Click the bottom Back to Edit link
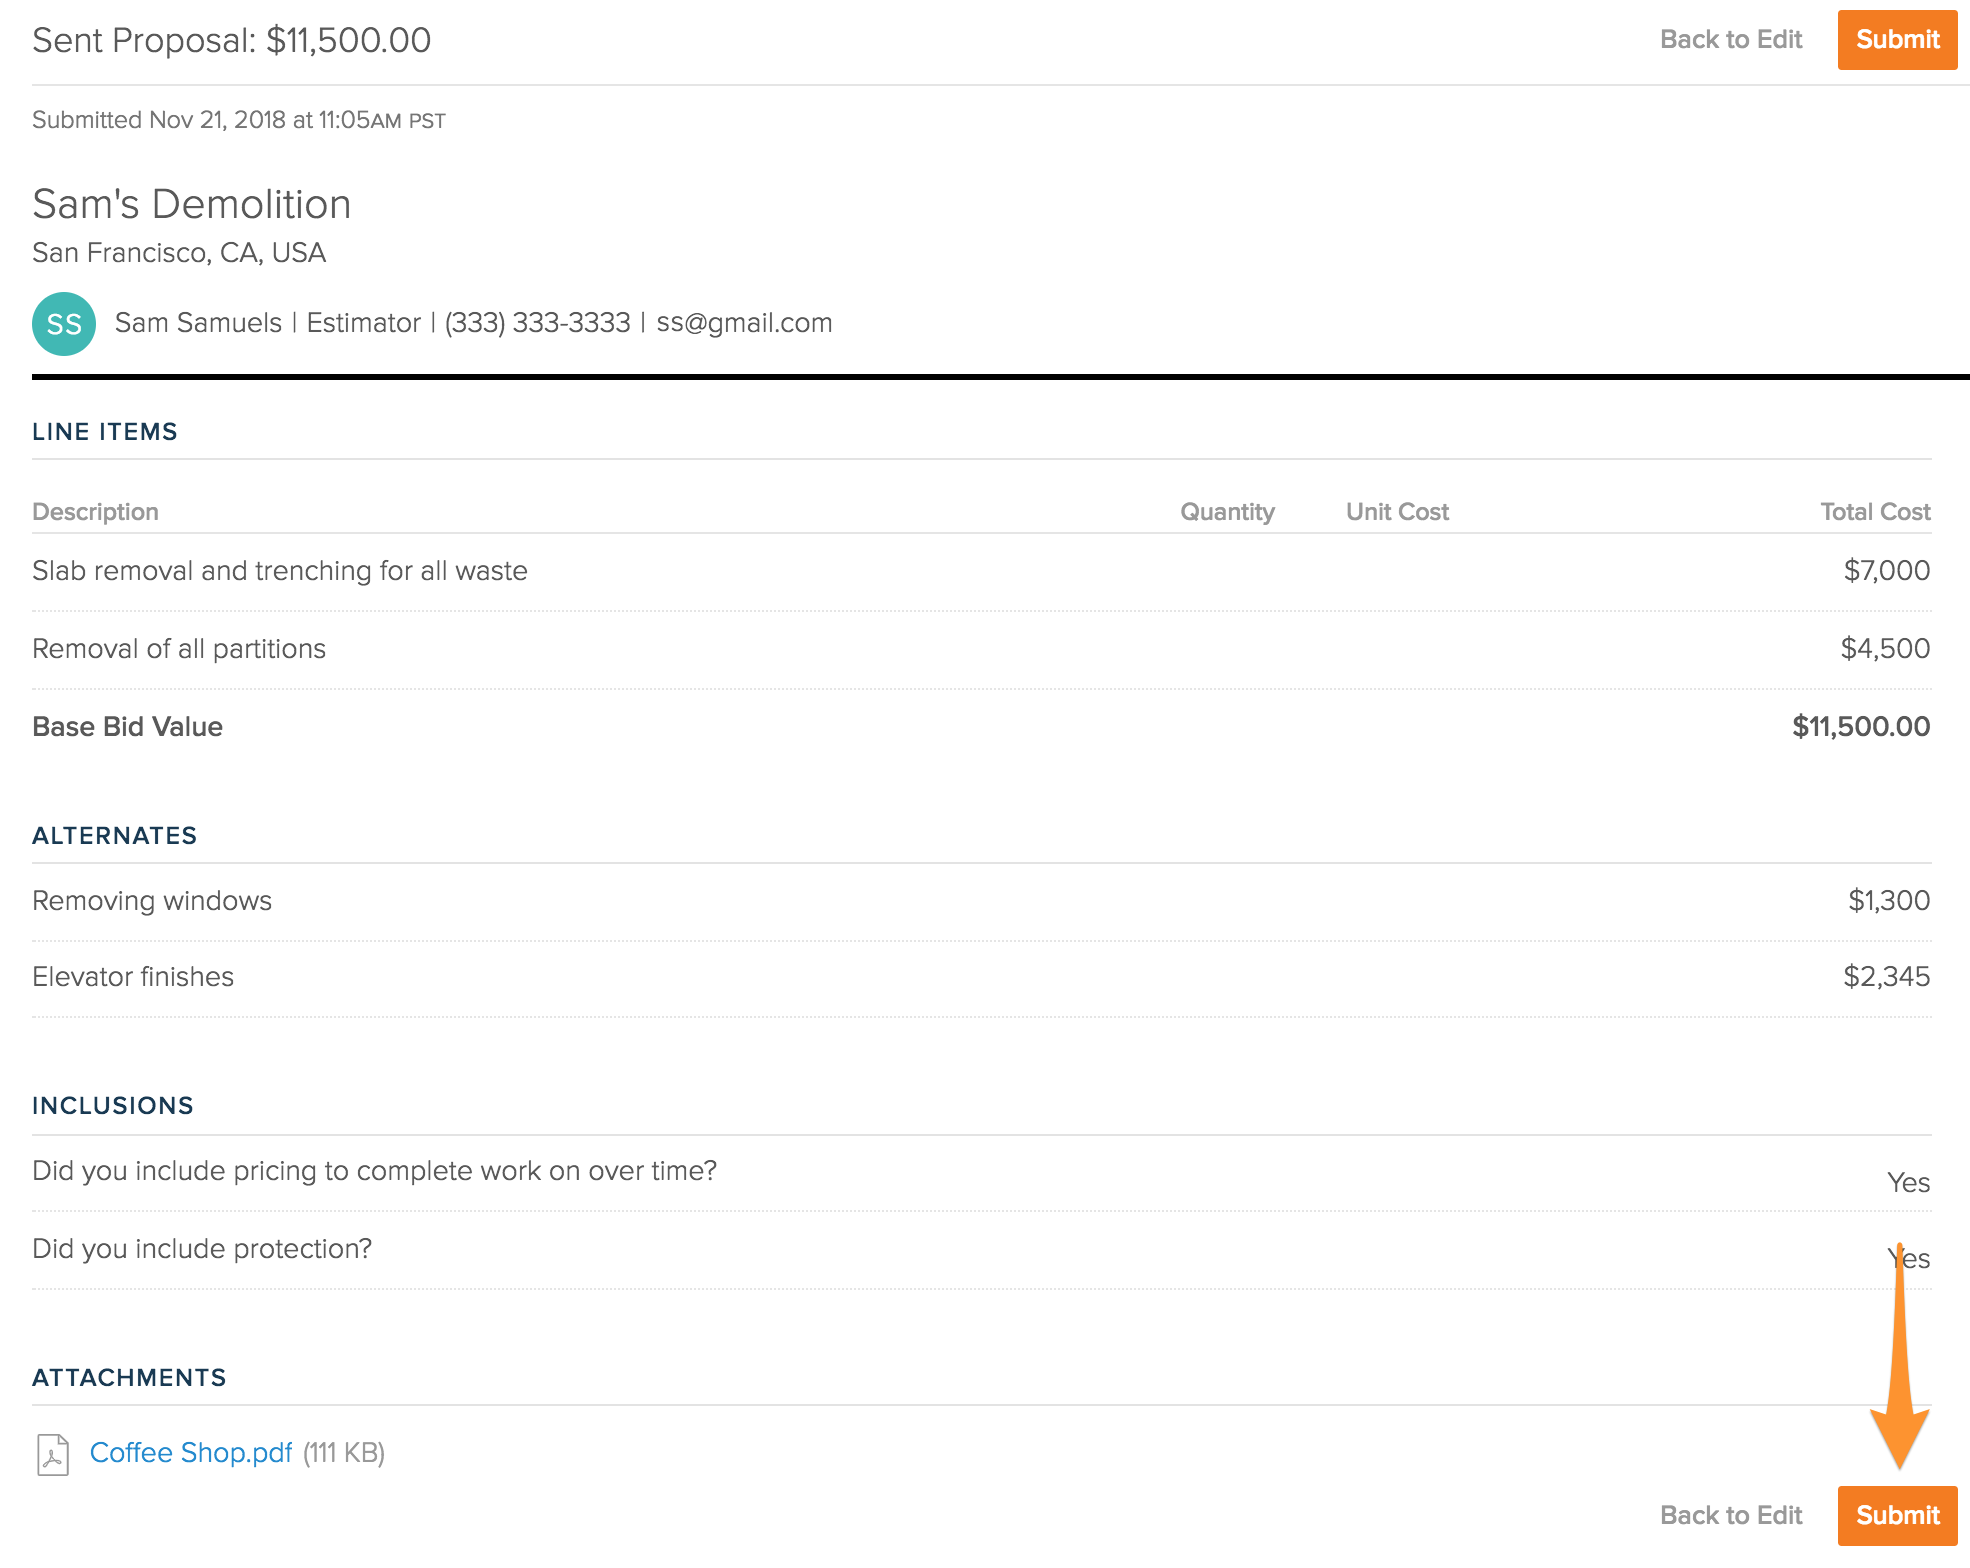 [1731, 1515]
